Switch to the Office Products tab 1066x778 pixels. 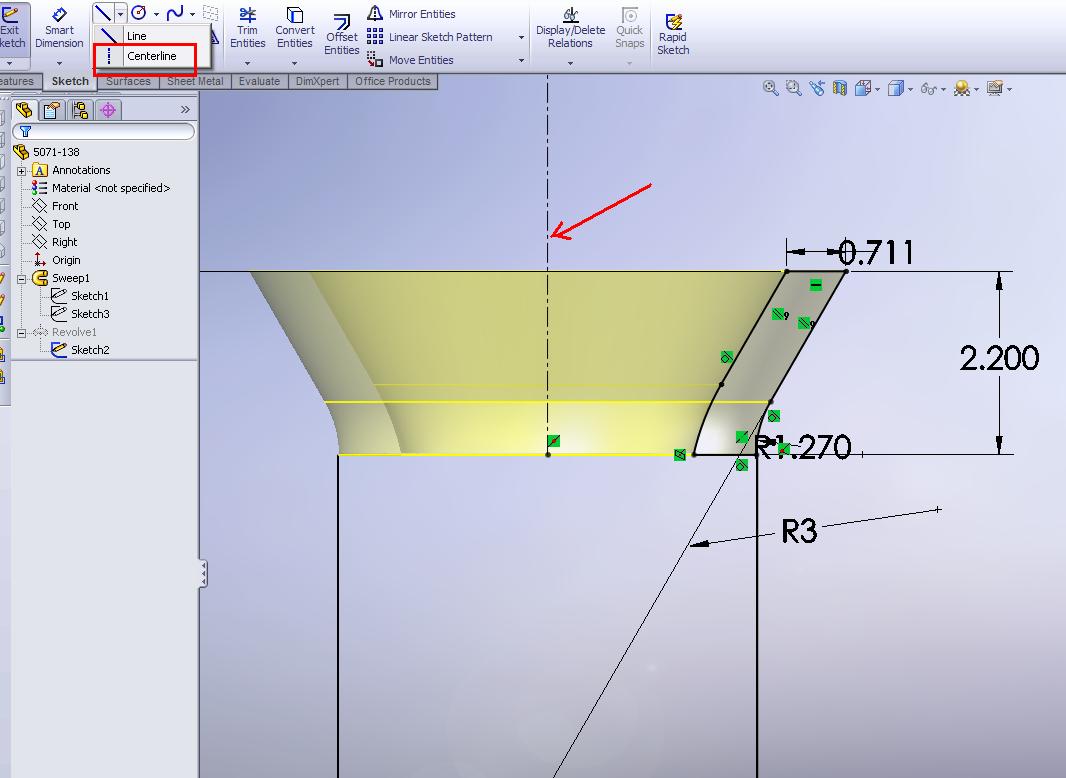[x=393, y=81]
